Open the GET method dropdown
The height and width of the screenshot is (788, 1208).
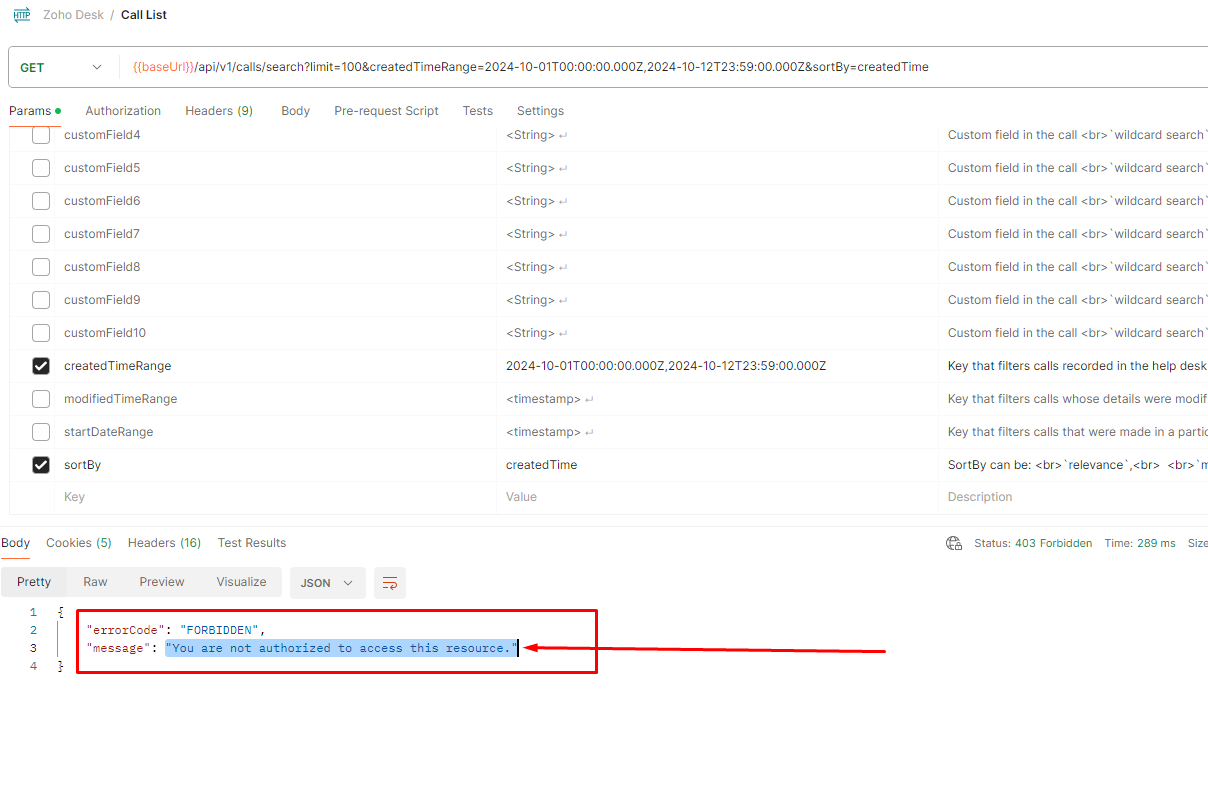(63, 67)
